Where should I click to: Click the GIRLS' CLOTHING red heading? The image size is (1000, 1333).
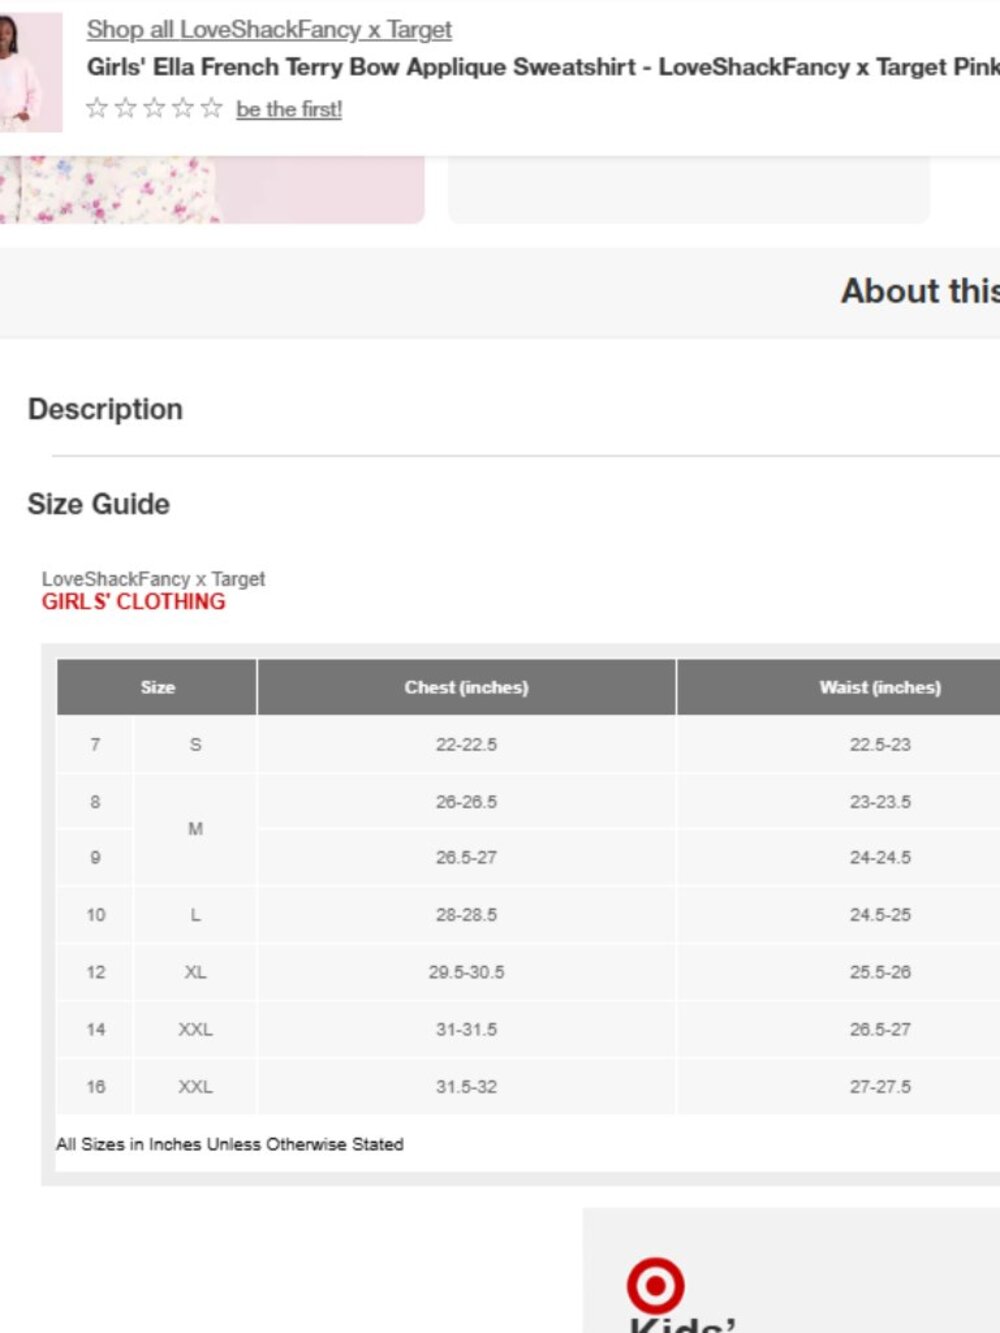(x=133, y=602)
